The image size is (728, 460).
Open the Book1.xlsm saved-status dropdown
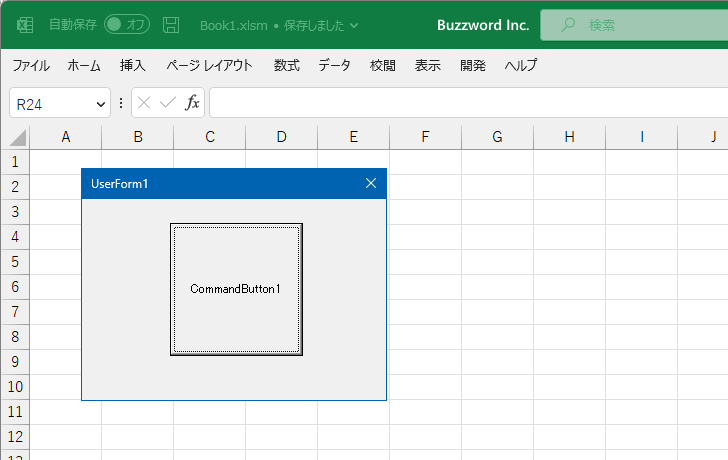354,26
